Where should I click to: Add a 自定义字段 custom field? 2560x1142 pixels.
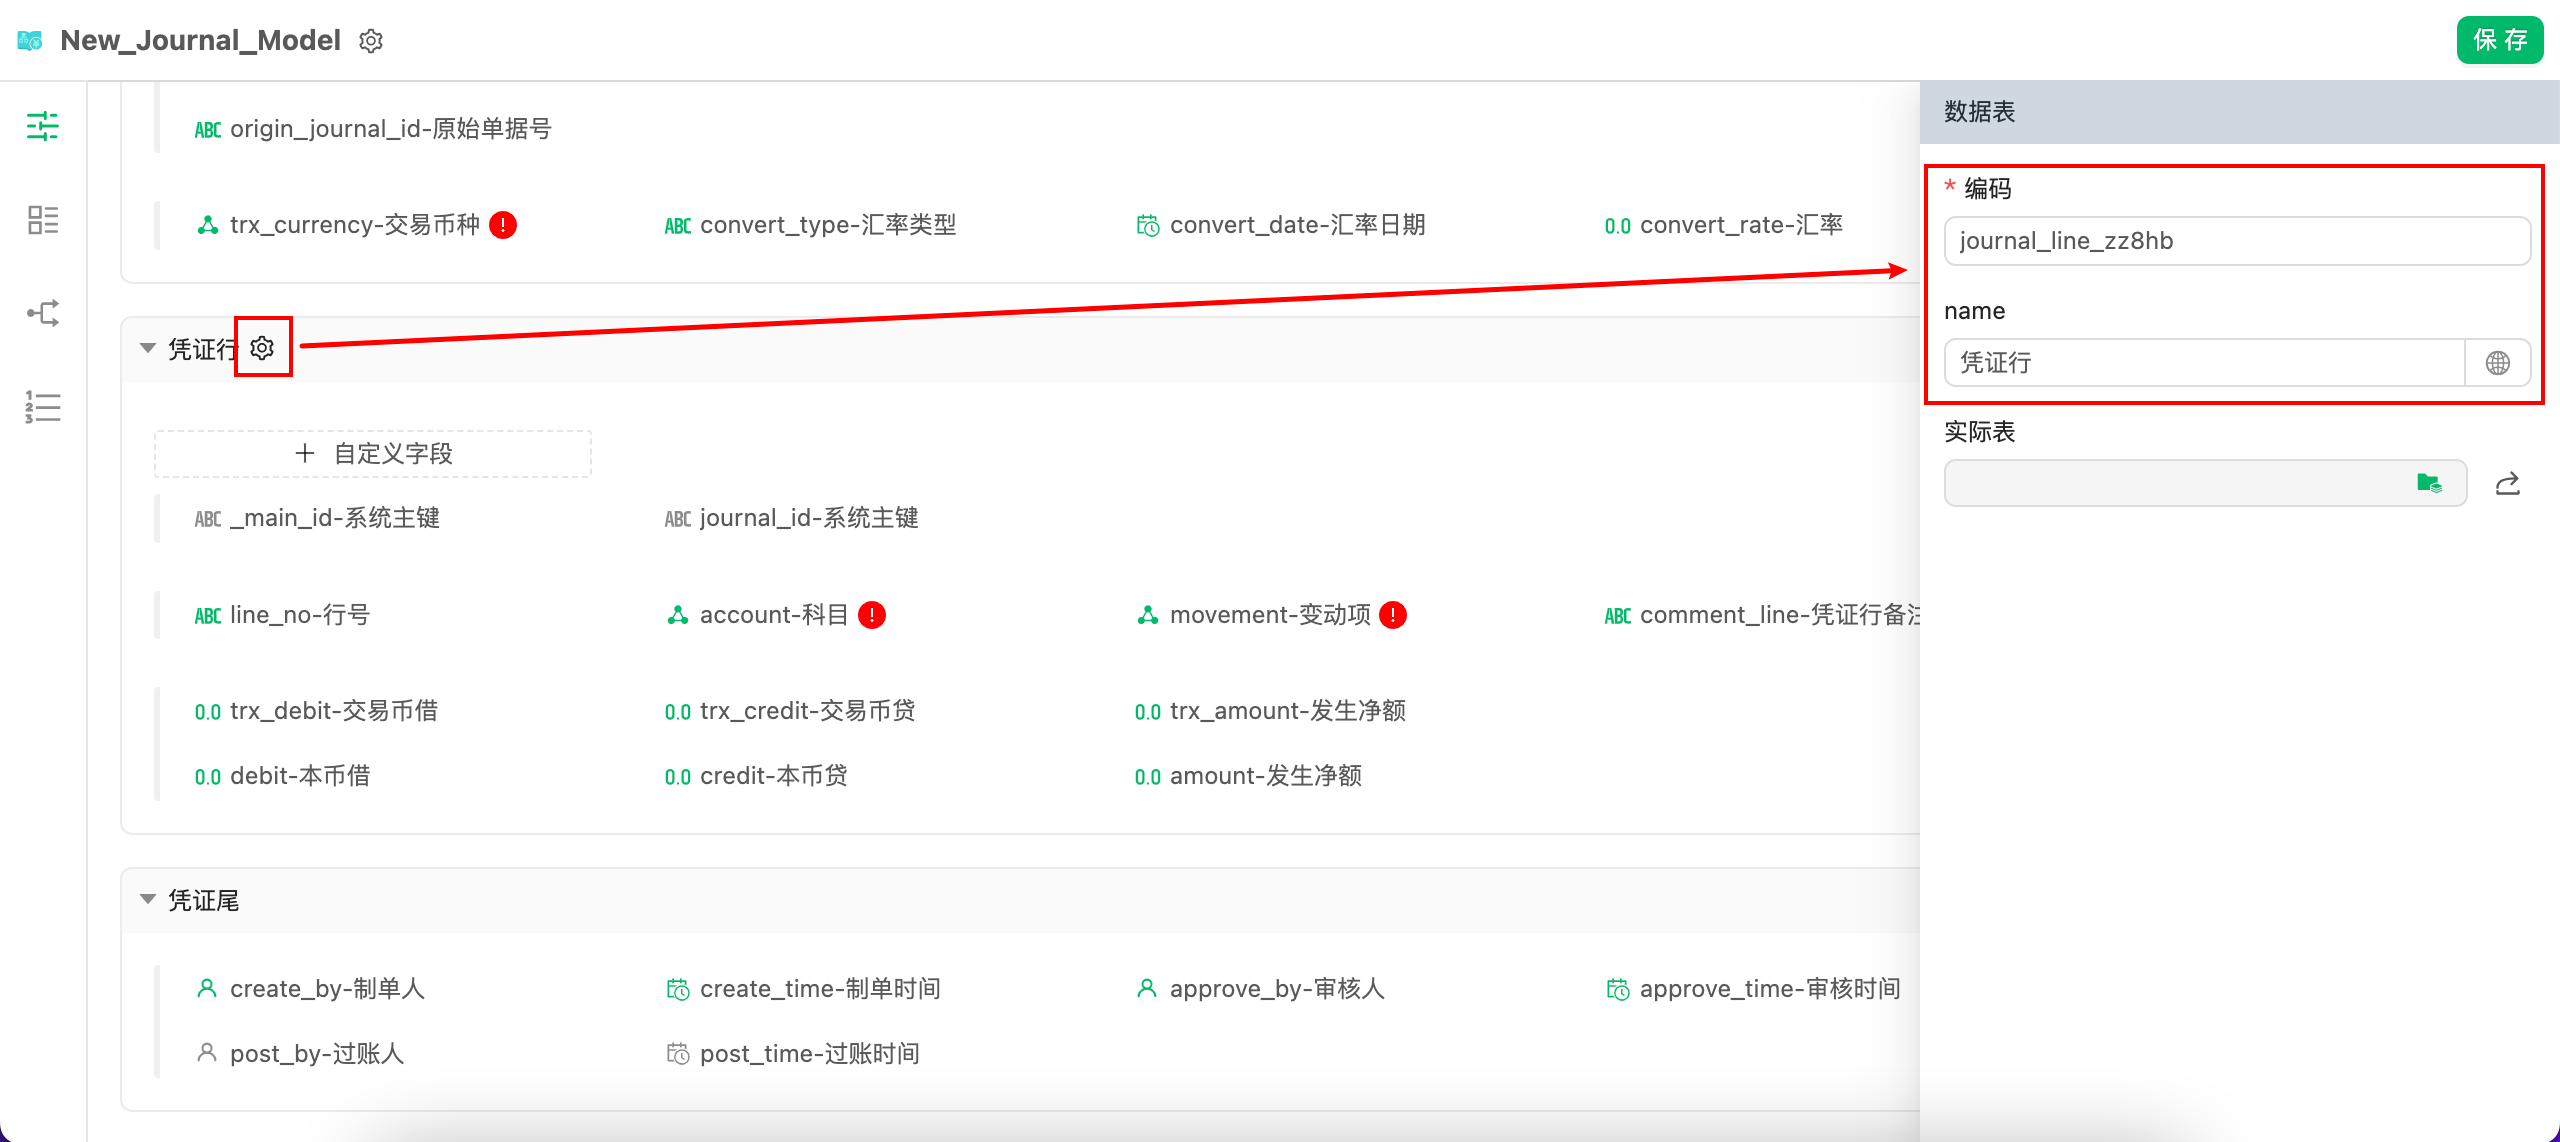(373, 454)
